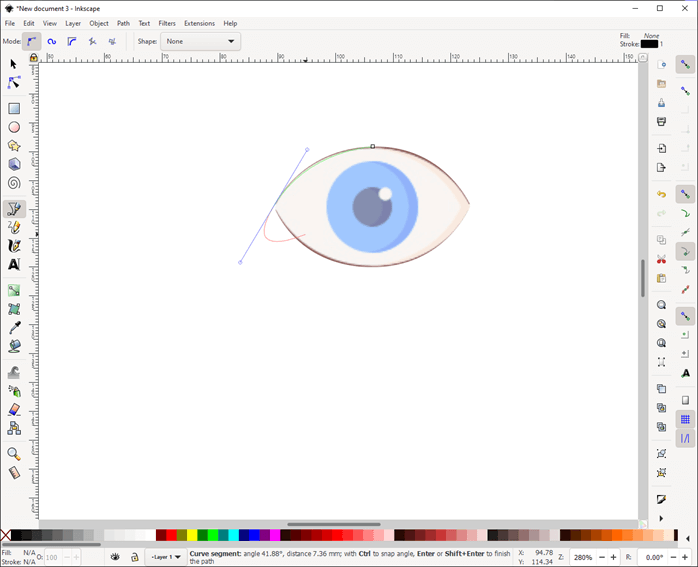Toggle the snap to grid button
Screen dimensions: 698x567
pos(686,420)
